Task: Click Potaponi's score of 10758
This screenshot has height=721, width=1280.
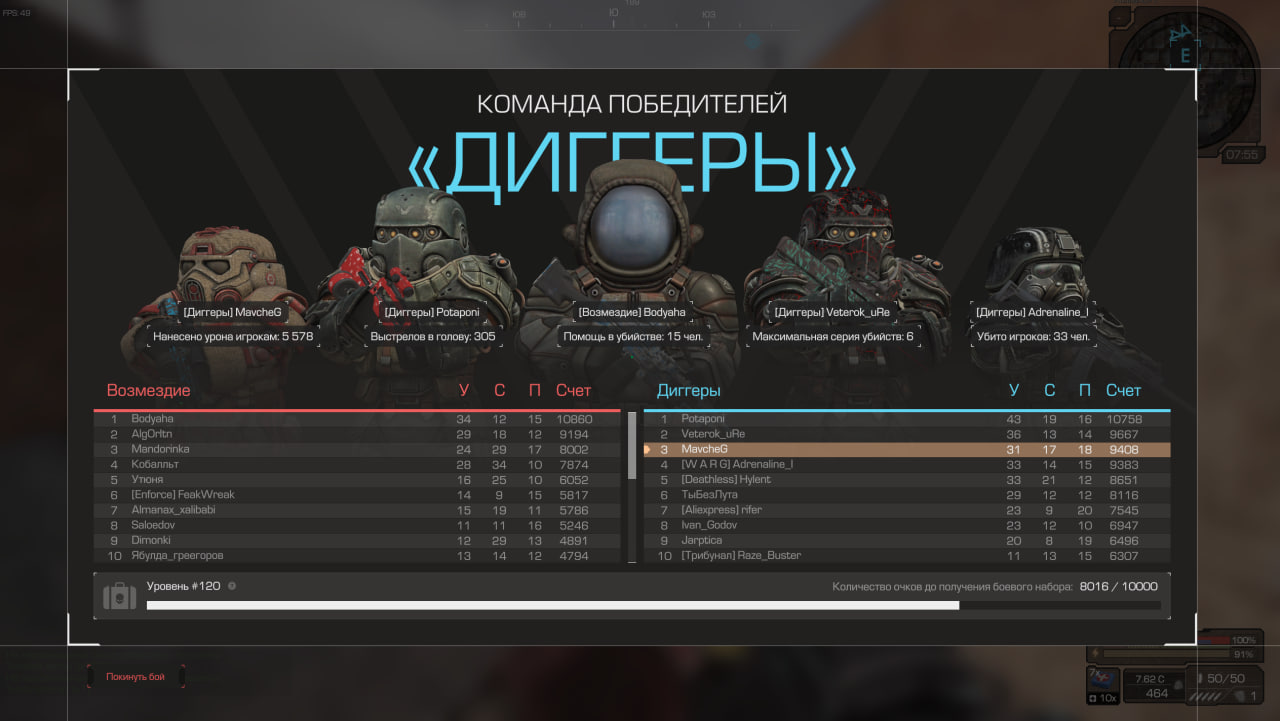Action: (x=1124, y=419)
